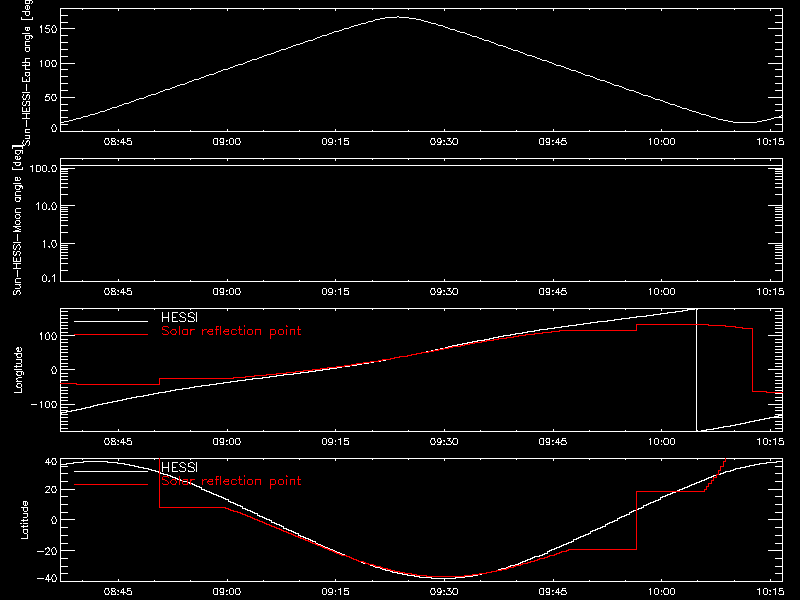Click the vertical white wrap line in Longitude plot
This screenshot has width=800, height=600.
(696, 370)
